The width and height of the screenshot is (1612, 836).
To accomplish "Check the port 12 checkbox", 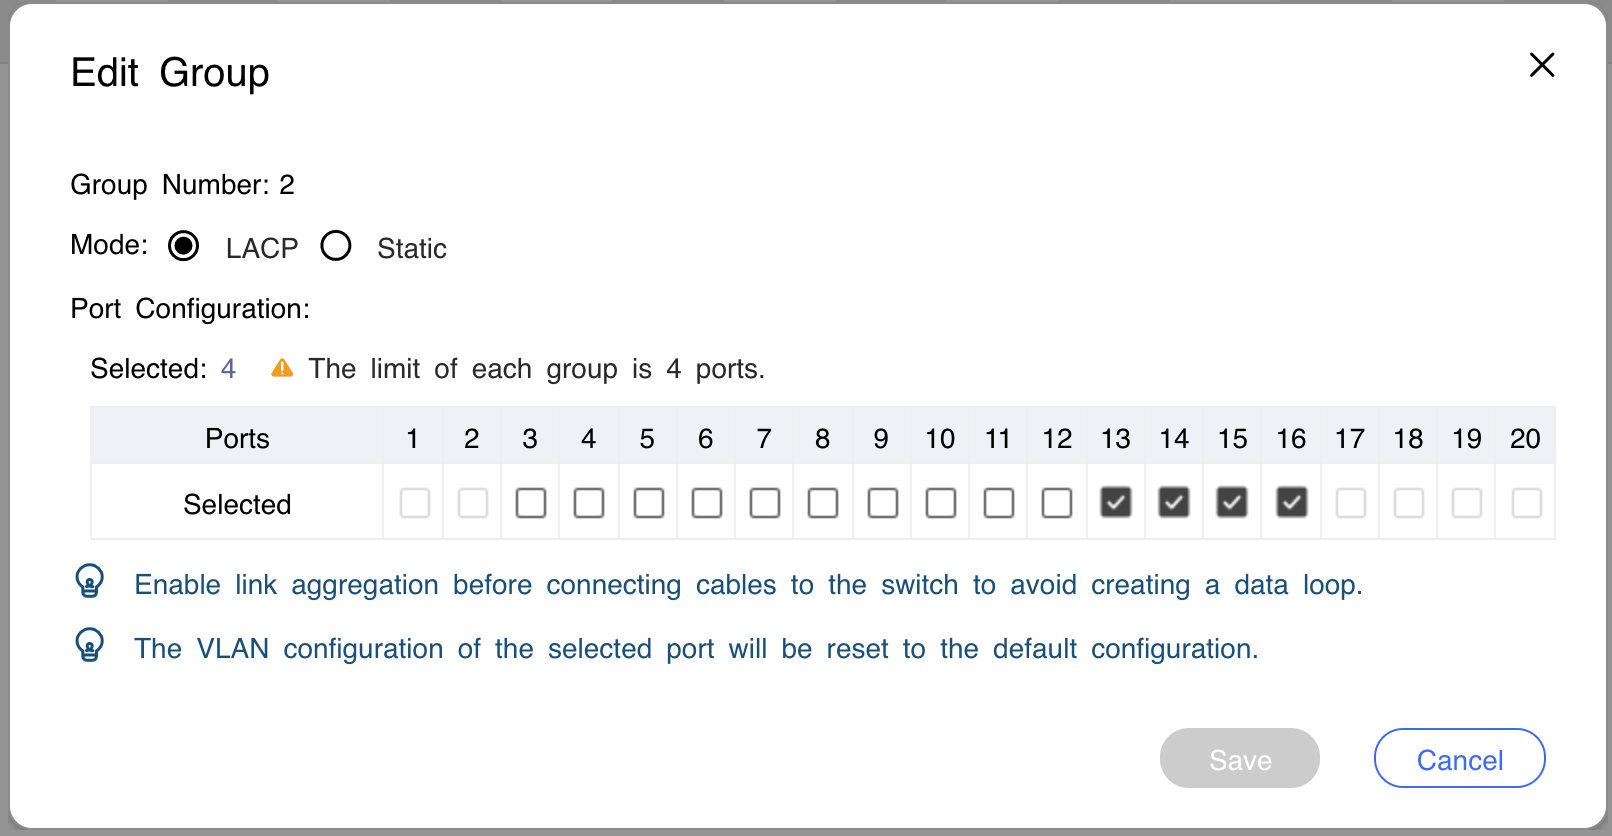I will pos(1057,503).
